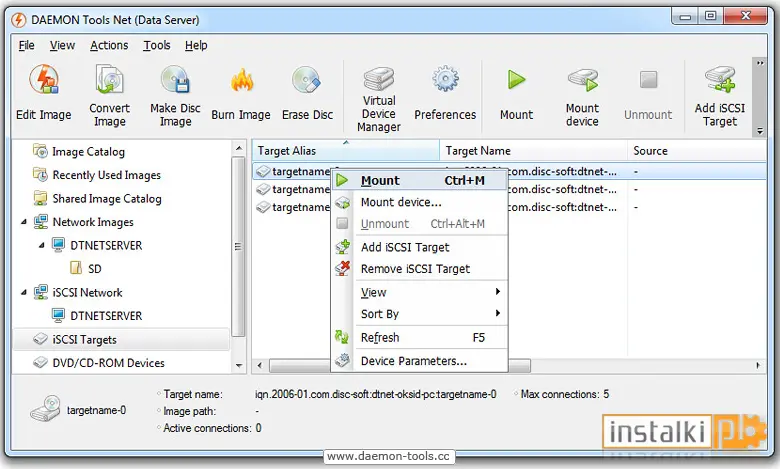
Task: Open the Virtual Device Manager
Action: pos(379,98)
